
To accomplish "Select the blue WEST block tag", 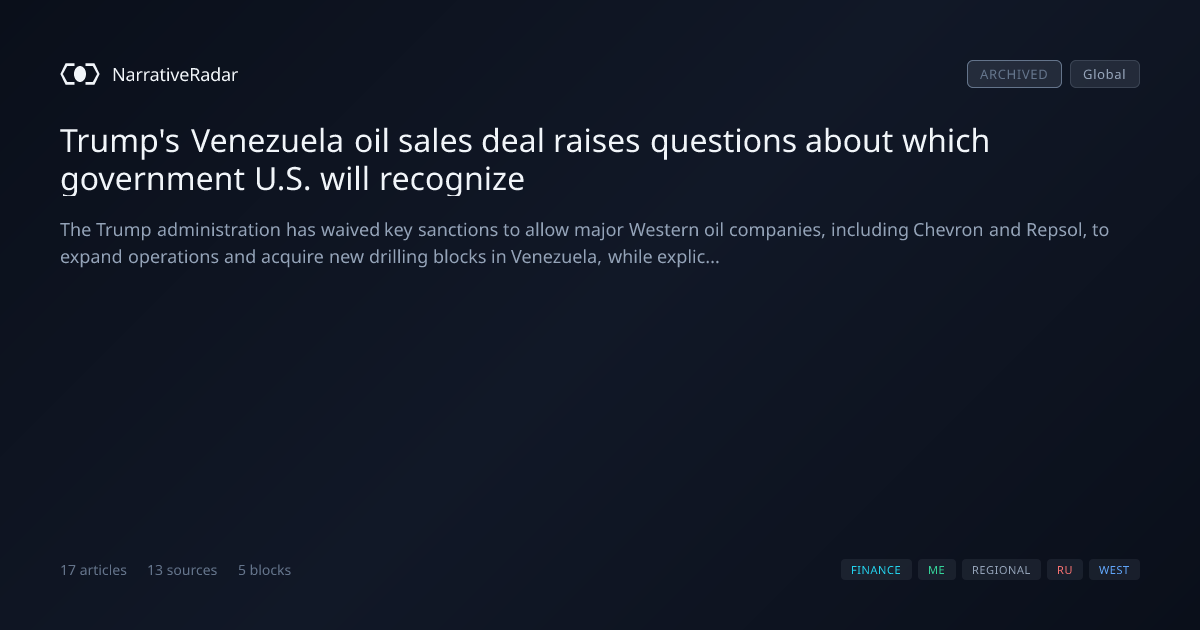I will [1114, 570].
